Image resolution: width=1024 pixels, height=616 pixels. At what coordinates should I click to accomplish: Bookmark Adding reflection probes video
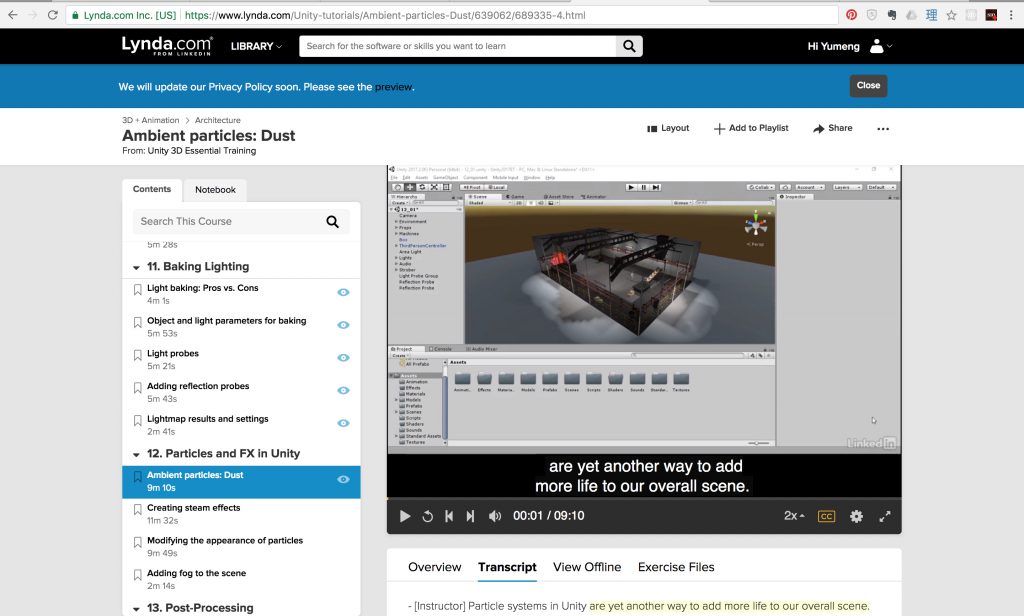coord(137,387)
